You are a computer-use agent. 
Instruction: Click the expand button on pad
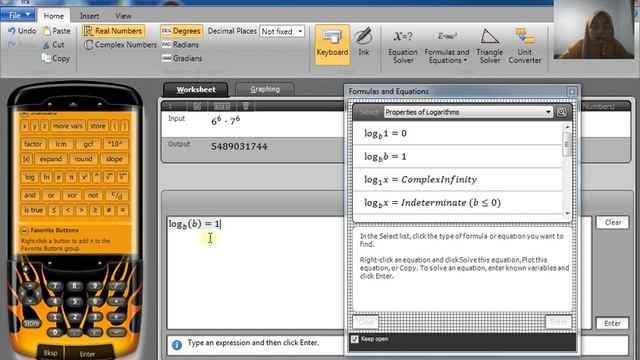[x=51, y=159]
